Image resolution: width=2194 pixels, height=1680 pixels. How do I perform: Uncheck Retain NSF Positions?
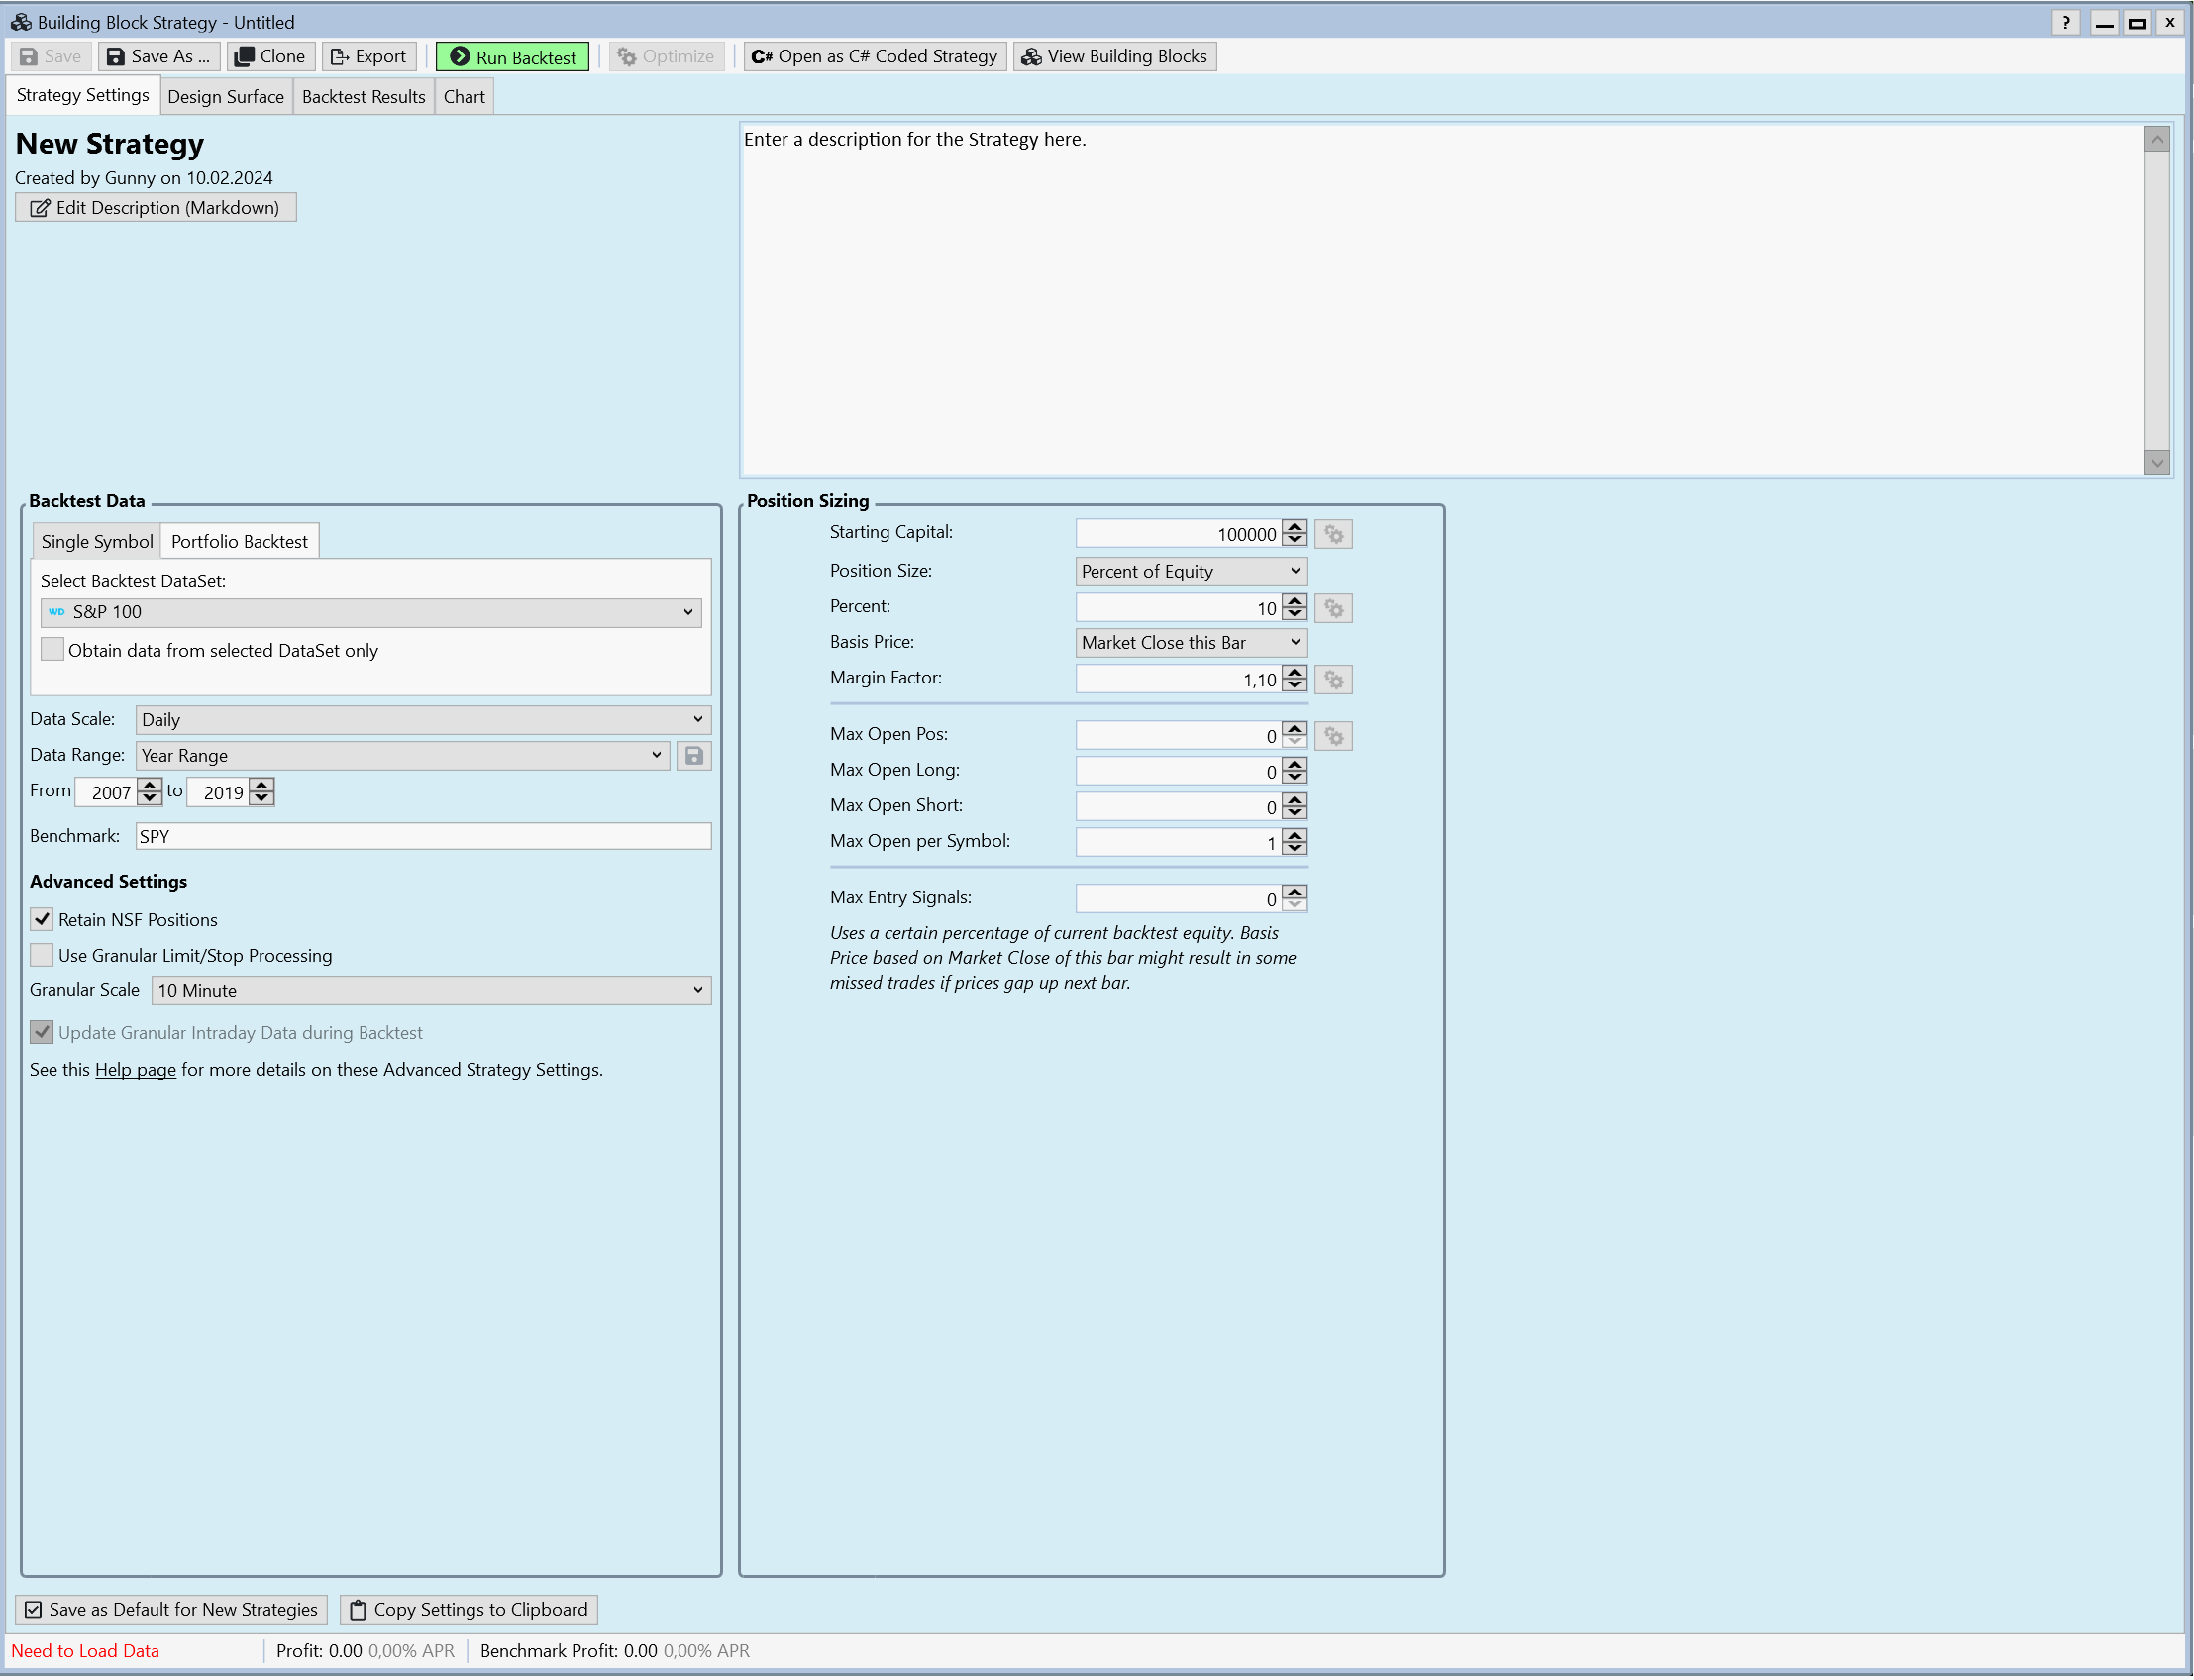(42, 920)
